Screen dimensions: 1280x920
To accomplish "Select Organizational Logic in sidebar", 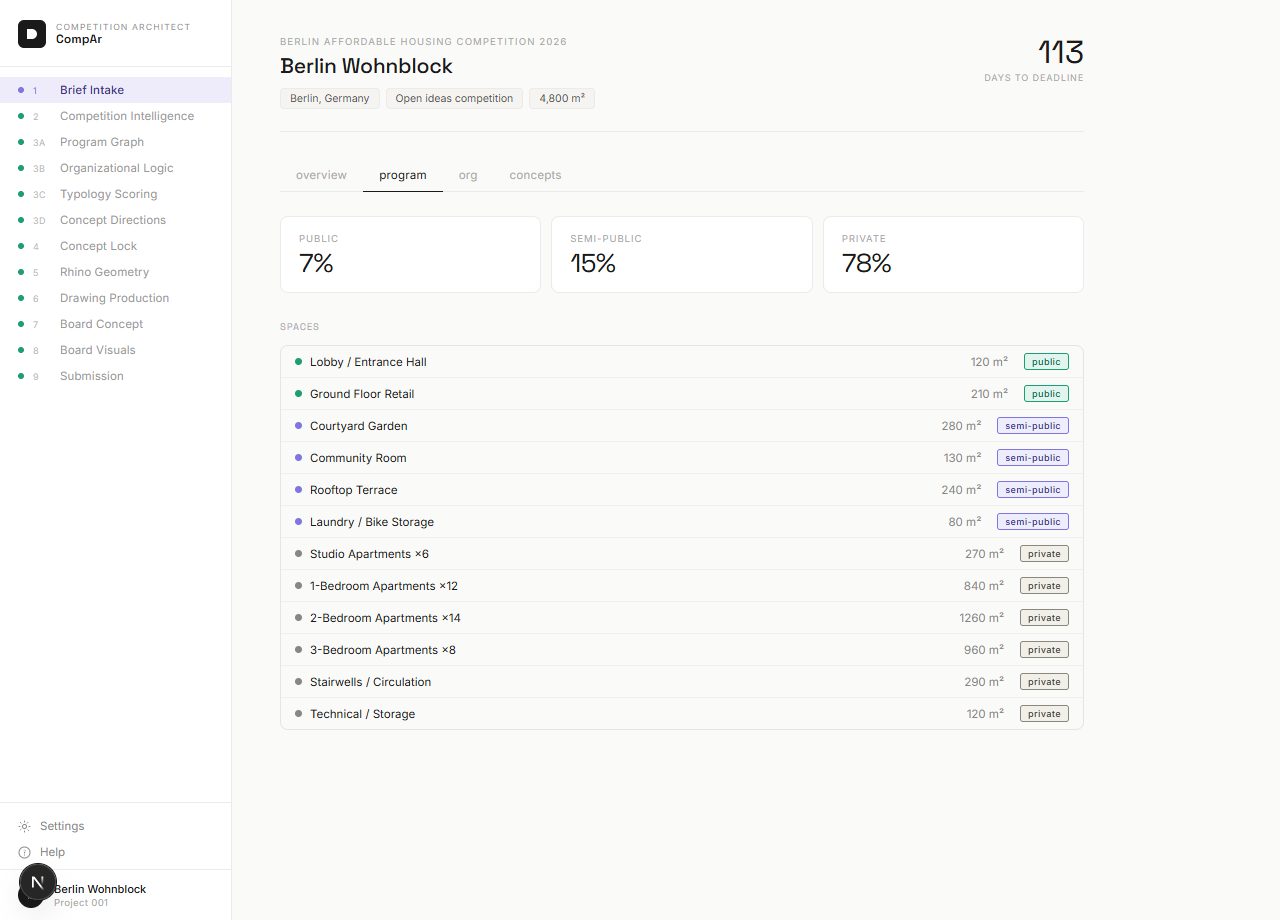I will point(115,168).
